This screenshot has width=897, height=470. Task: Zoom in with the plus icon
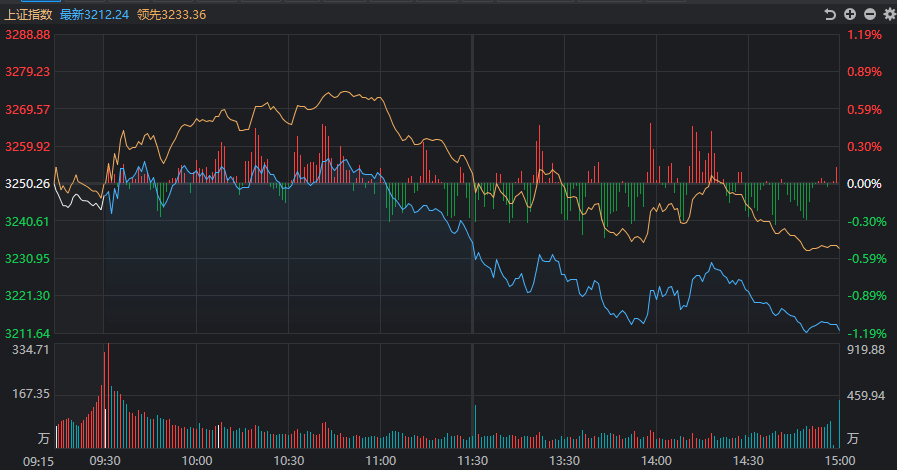pos(849,14)
